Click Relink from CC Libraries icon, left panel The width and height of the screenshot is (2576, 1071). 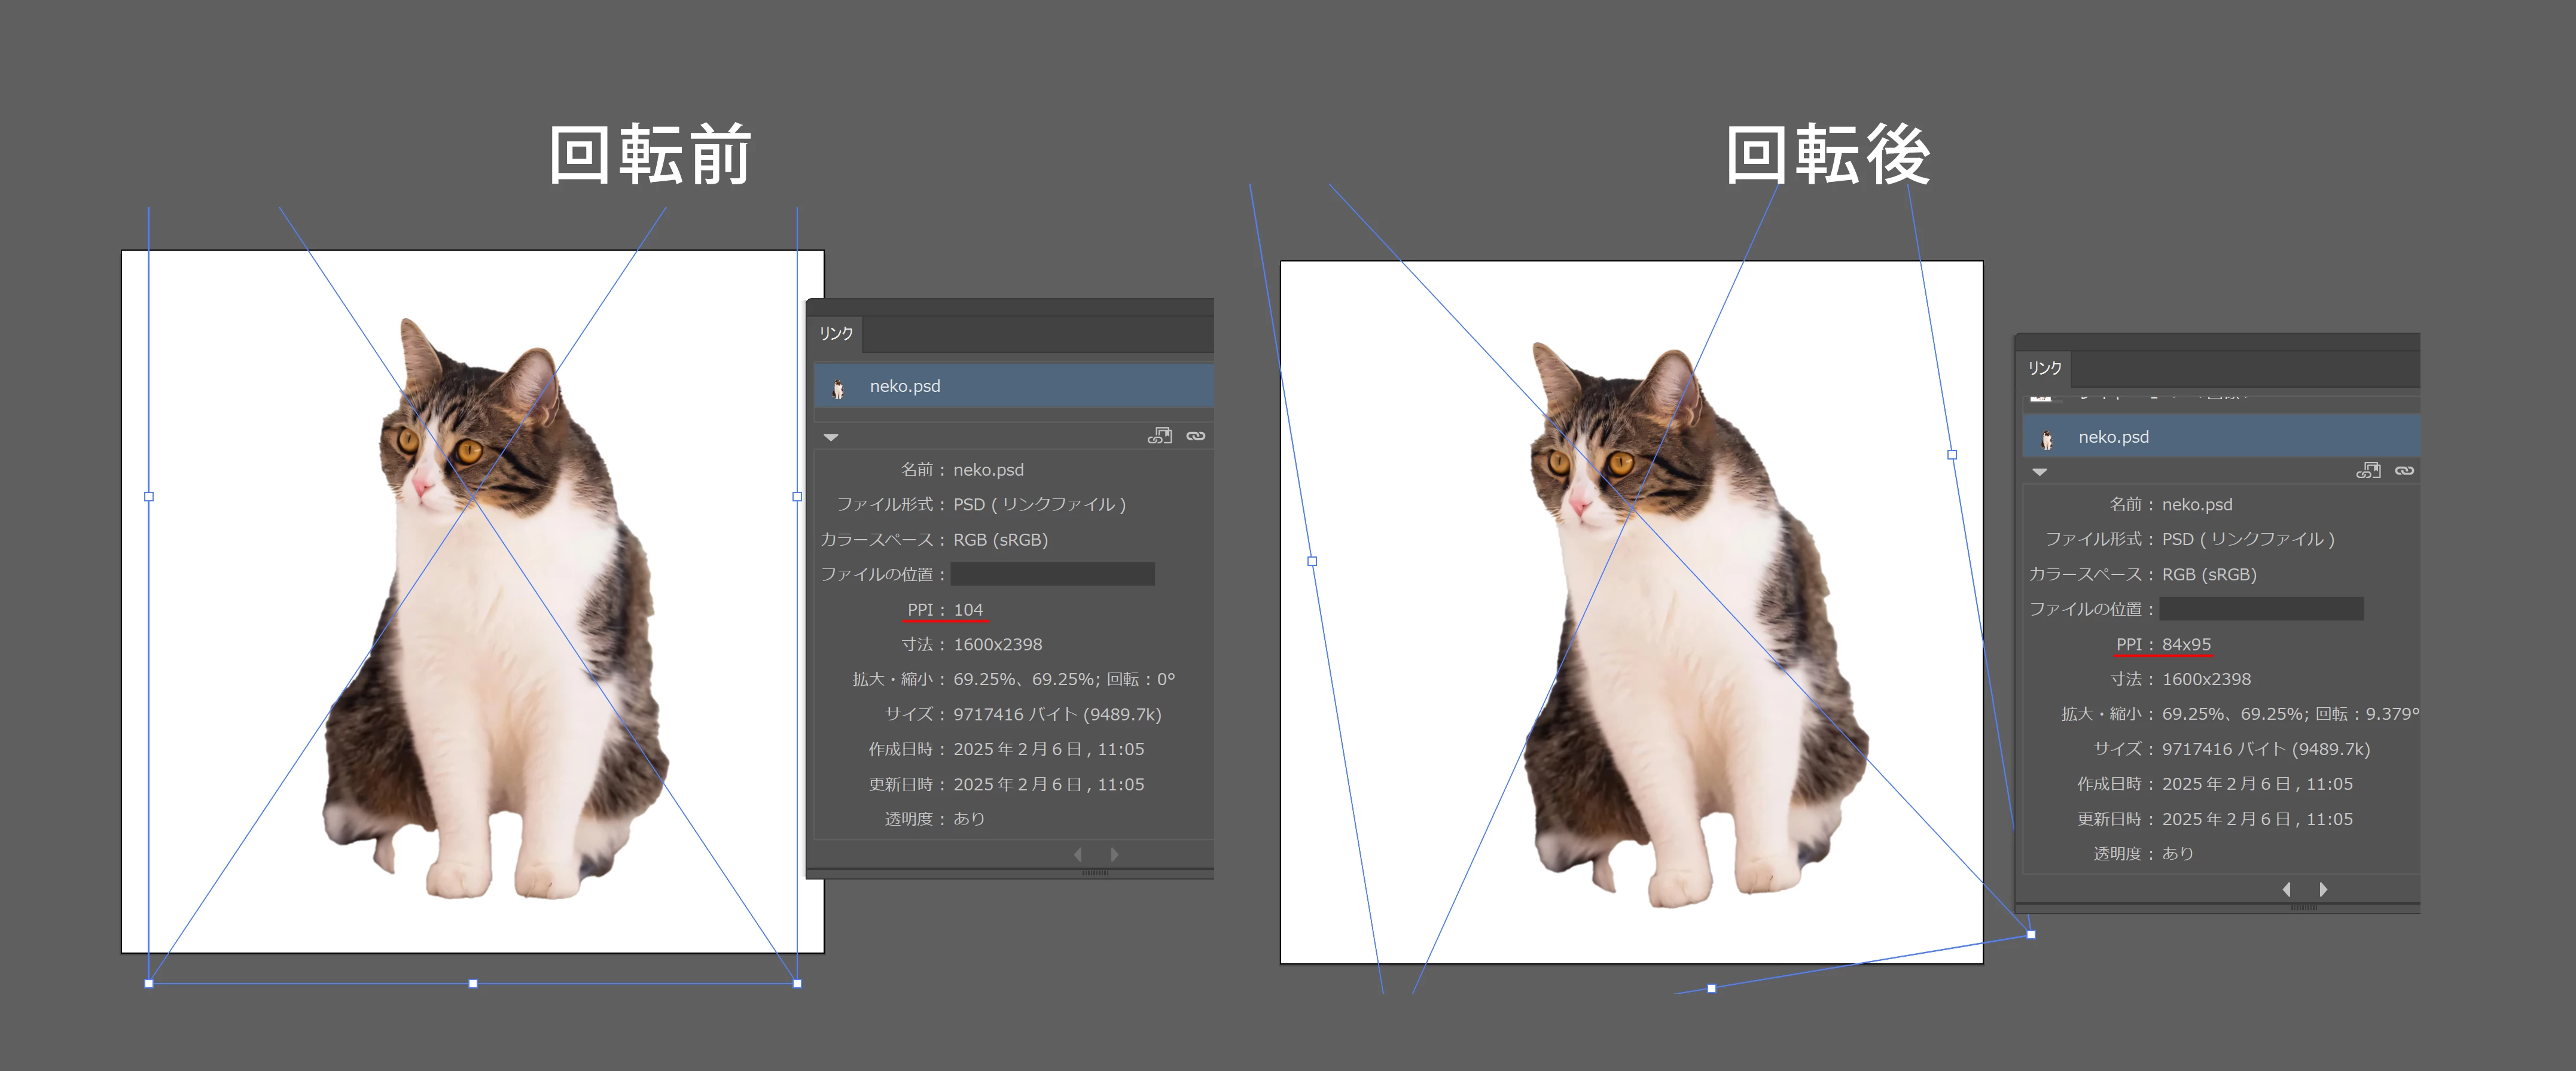coord(1160,436)
